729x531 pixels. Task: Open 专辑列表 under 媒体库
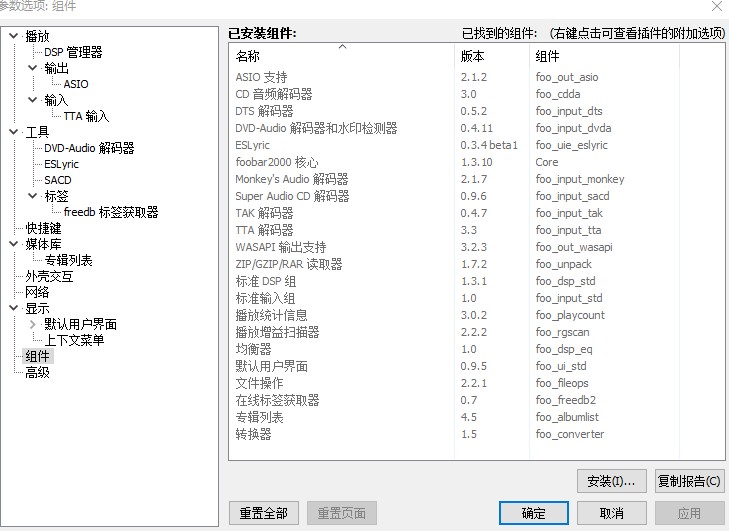click(x=68, y=260)
